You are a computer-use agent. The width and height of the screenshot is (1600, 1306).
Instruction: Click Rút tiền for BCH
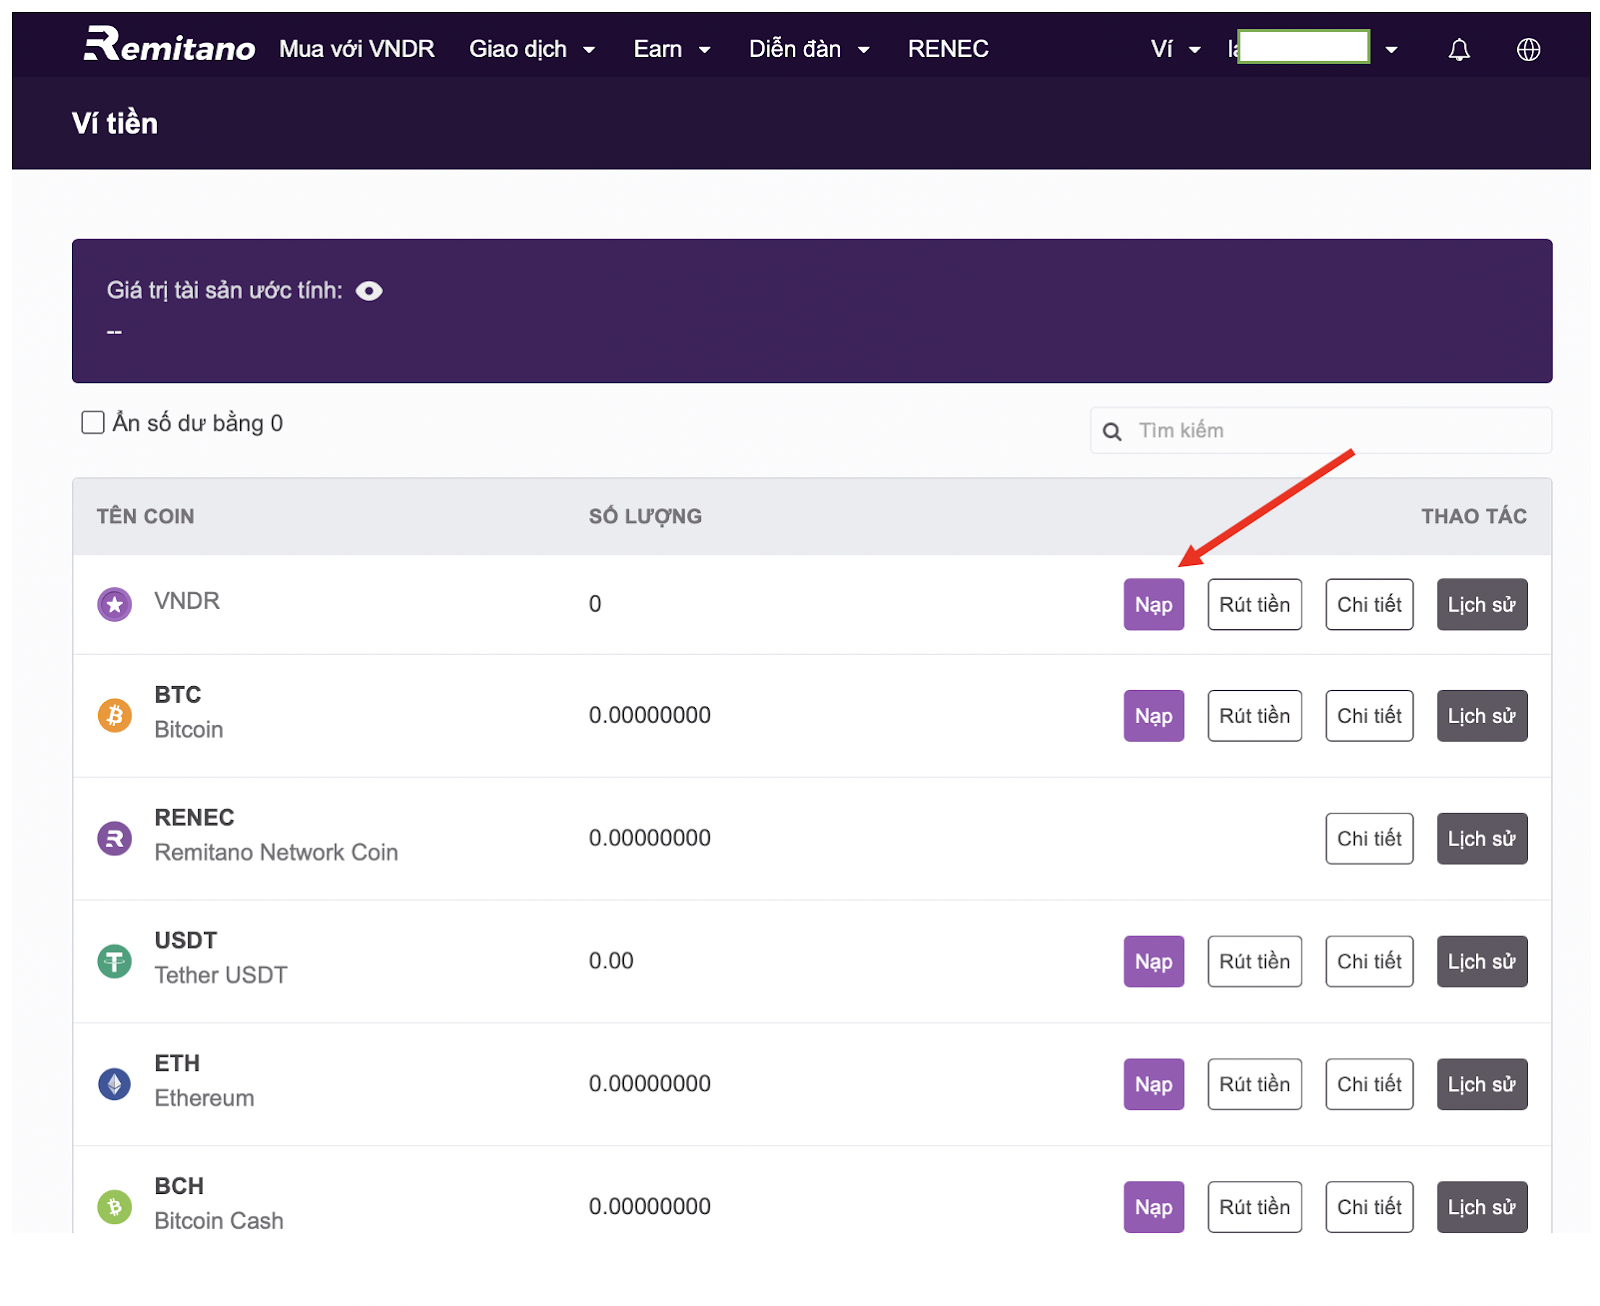pyautogui.click(x=1255, y=1207)
